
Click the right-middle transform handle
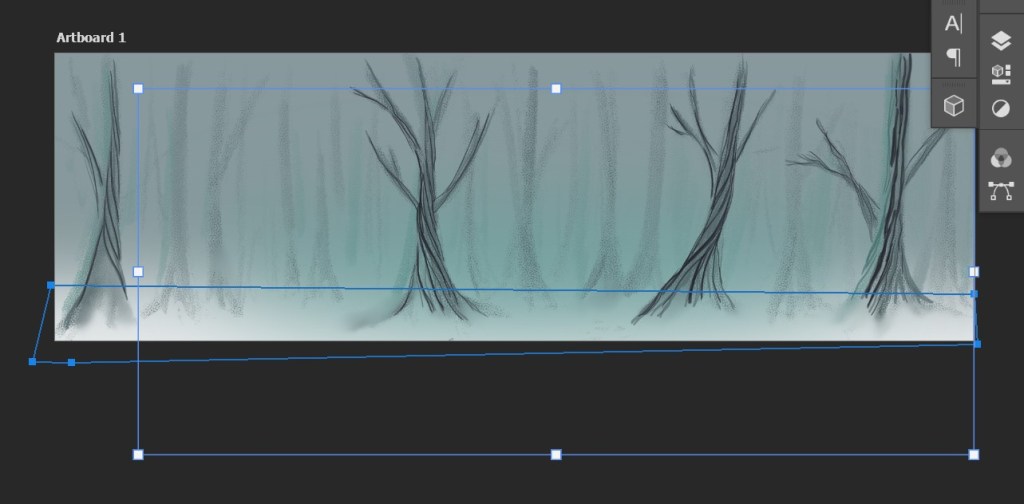[974, 272]
